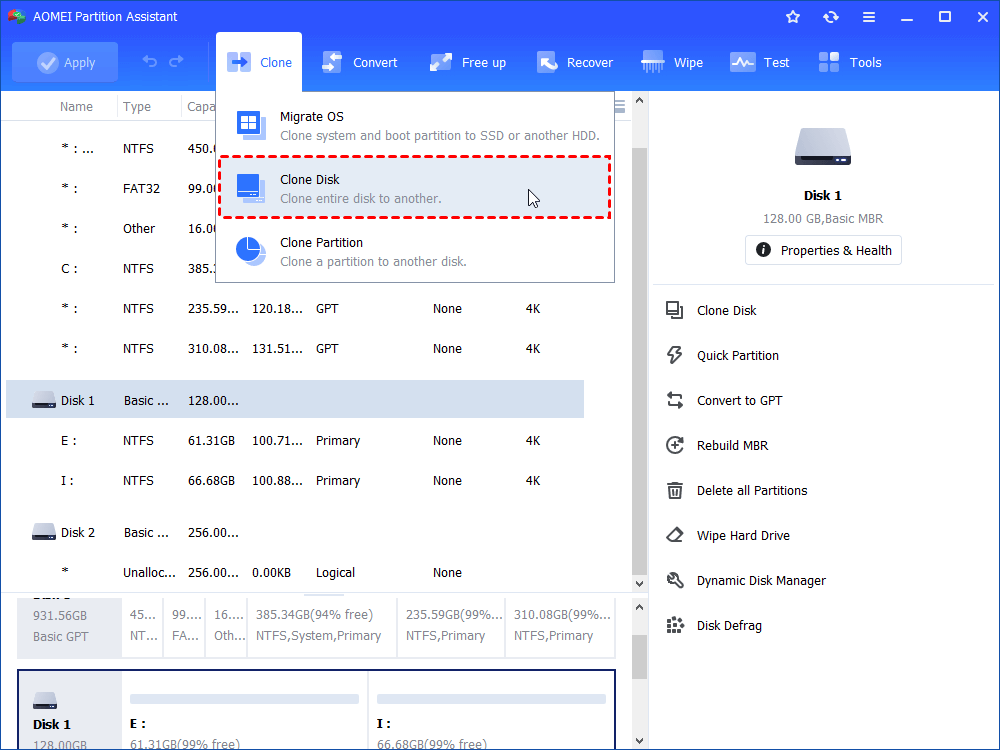Click the disk map scroll down arrow
The image size is (1000, 750).
[639, 741]
